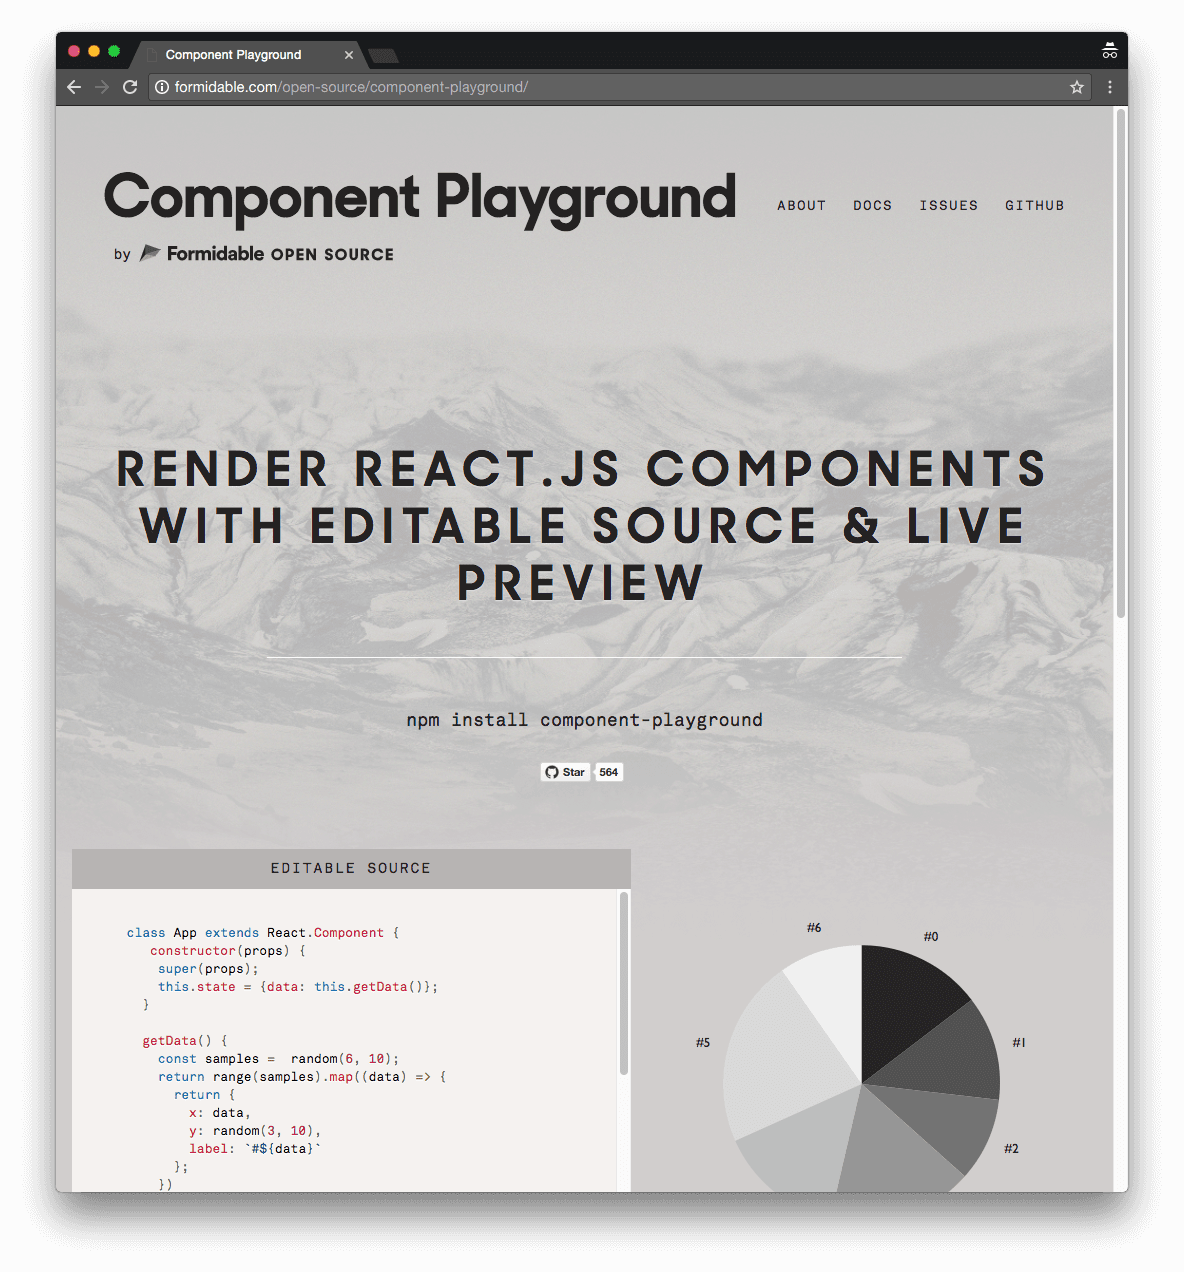
Task: Click the incognito icon in title bar
Action: pyautogui.click(x=1110, y=51)
